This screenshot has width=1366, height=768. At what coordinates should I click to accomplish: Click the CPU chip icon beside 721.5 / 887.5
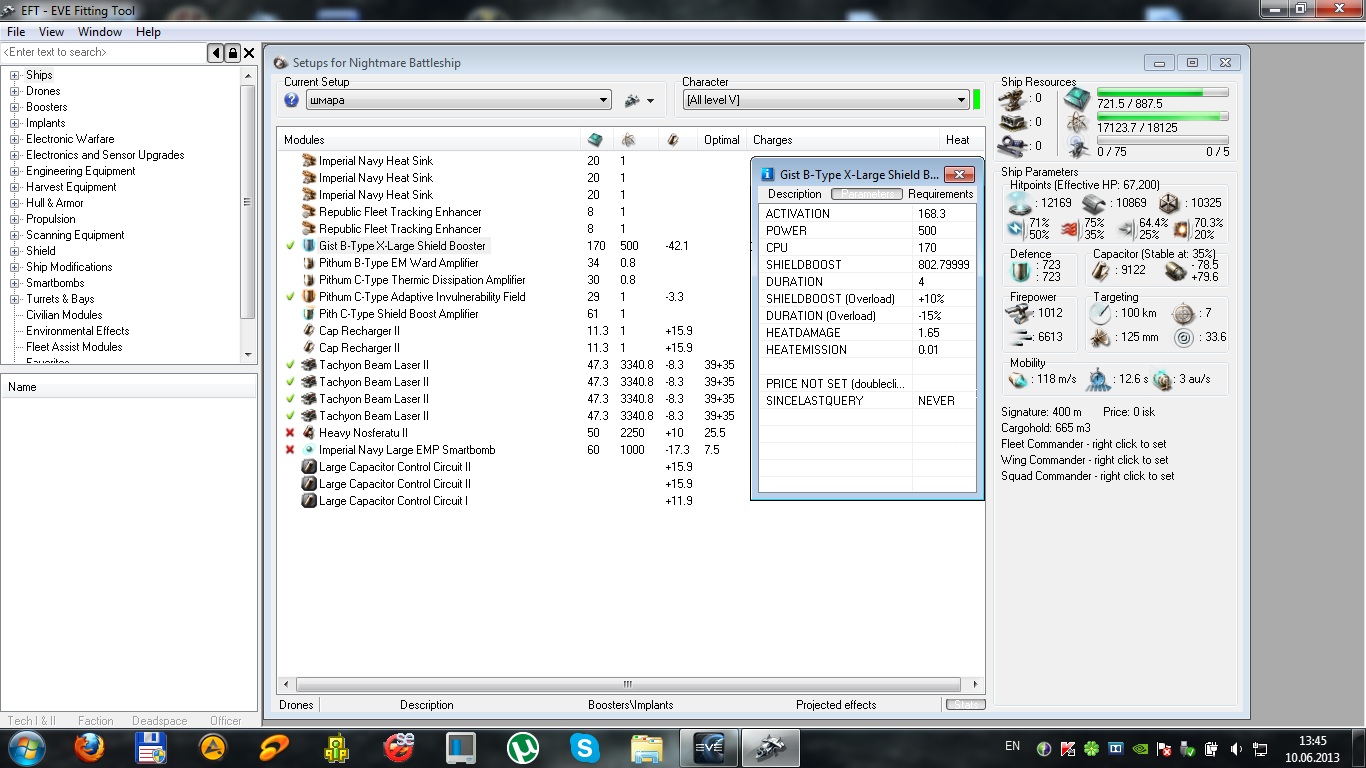pos(1077,99)
